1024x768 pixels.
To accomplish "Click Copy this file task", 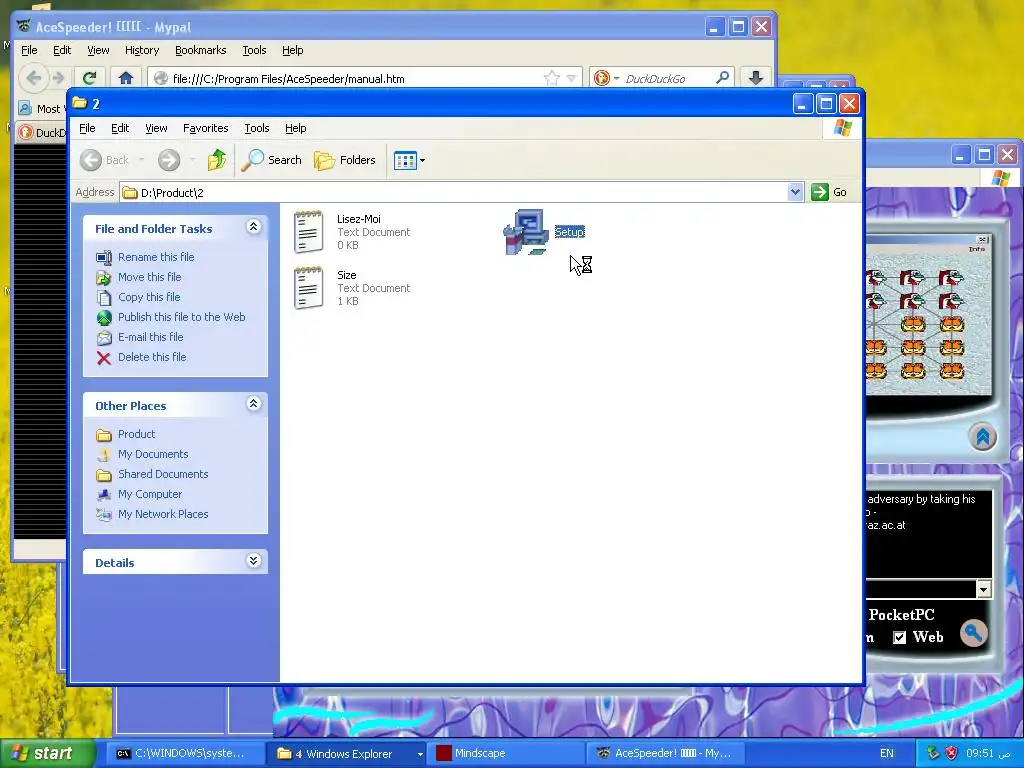I will (x=148, y=297).
